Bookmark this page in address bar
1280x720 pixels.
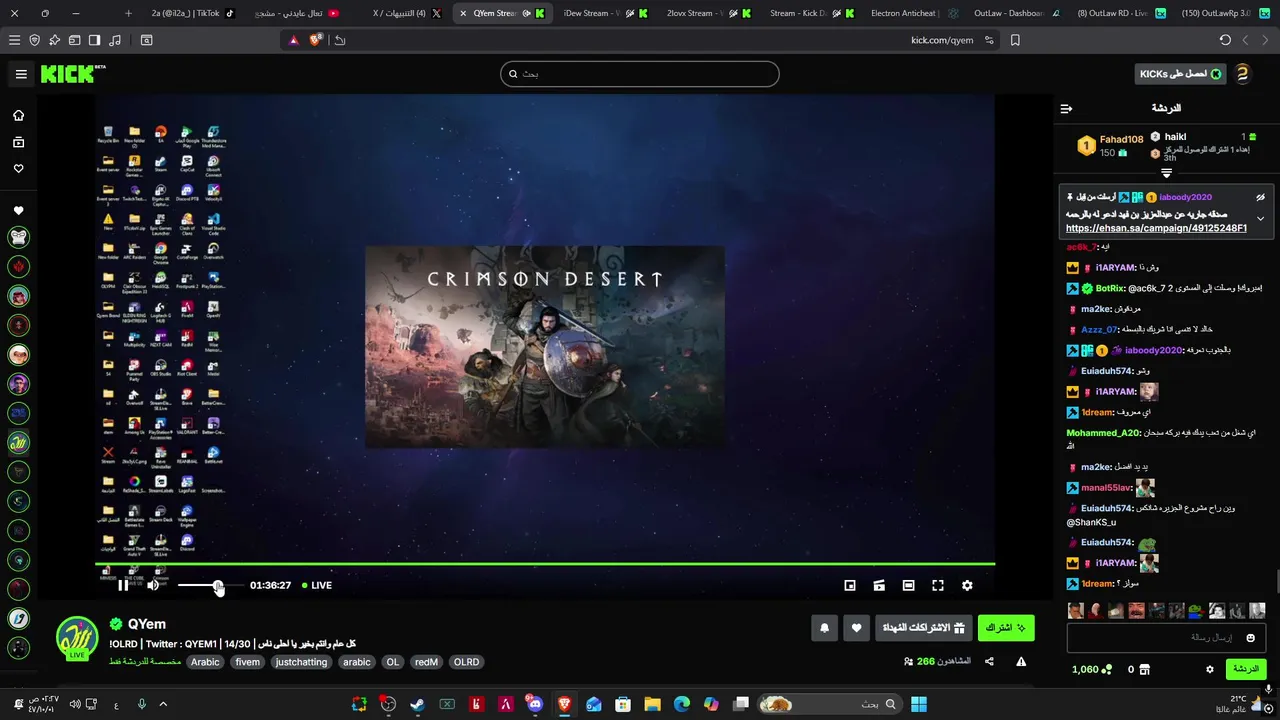pyautogui.click(x=1015, y=40)
